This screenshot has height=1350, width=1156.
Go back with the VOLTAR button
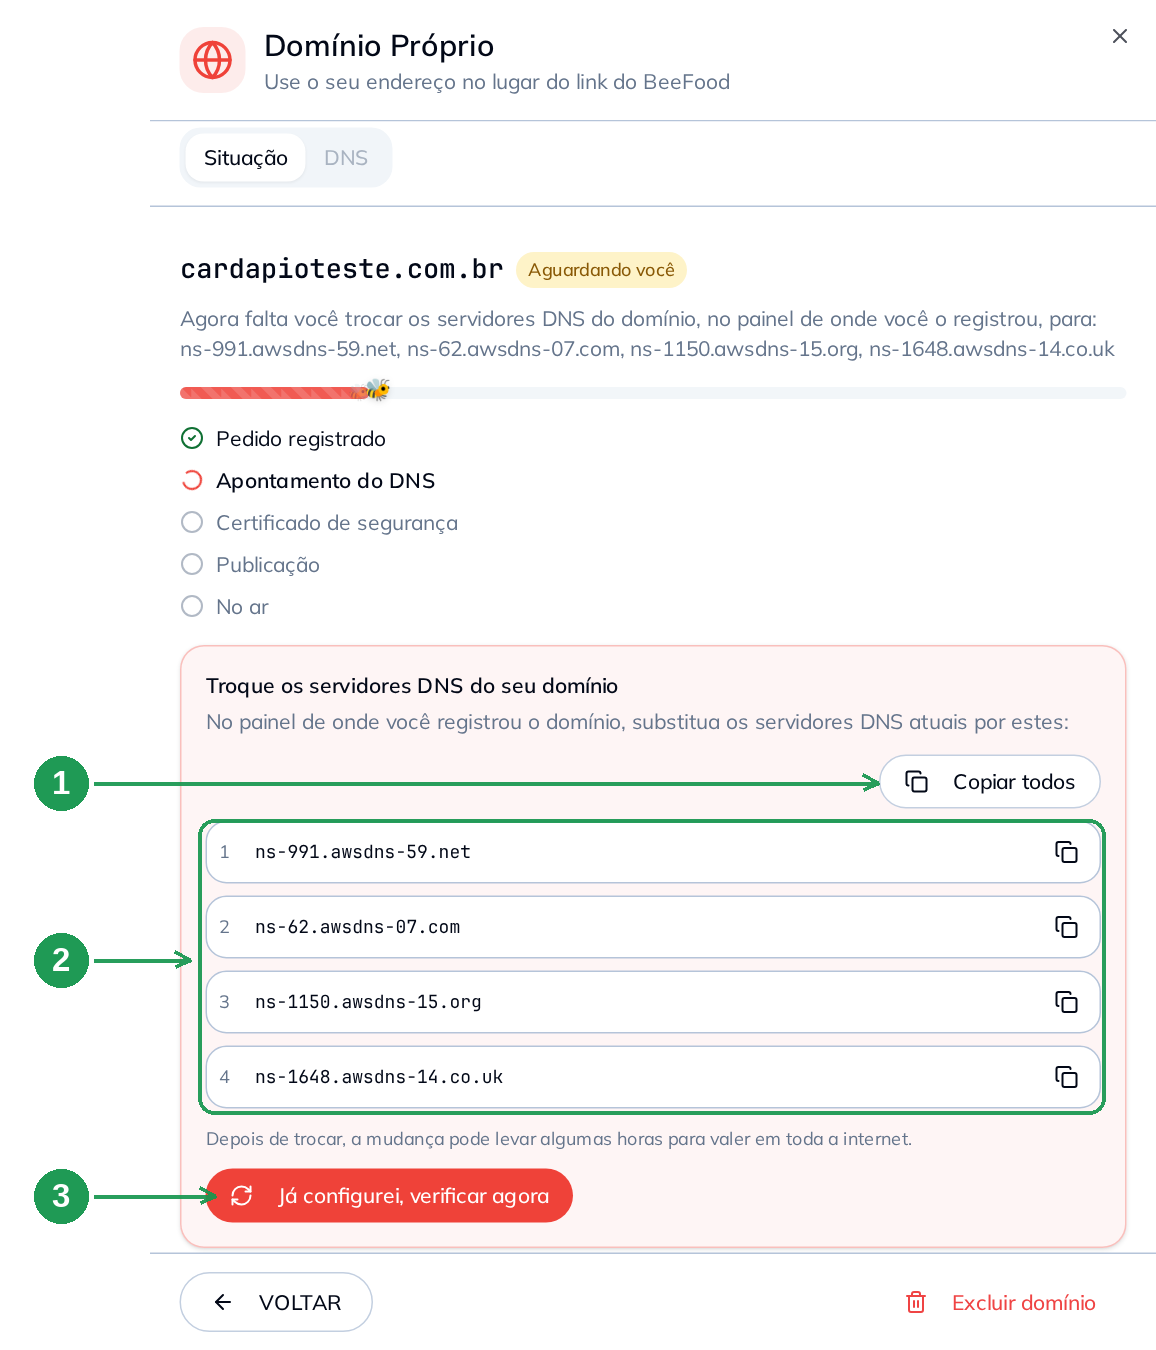pyautogui.click(x=276, y=1302)
